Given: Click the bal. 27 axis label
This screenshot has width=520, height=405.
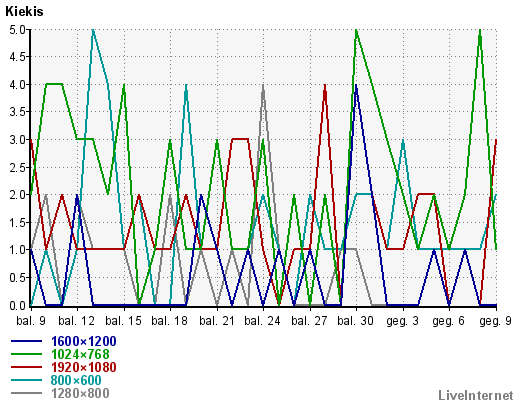Looking at the screenshot, I should coord(310,321).
